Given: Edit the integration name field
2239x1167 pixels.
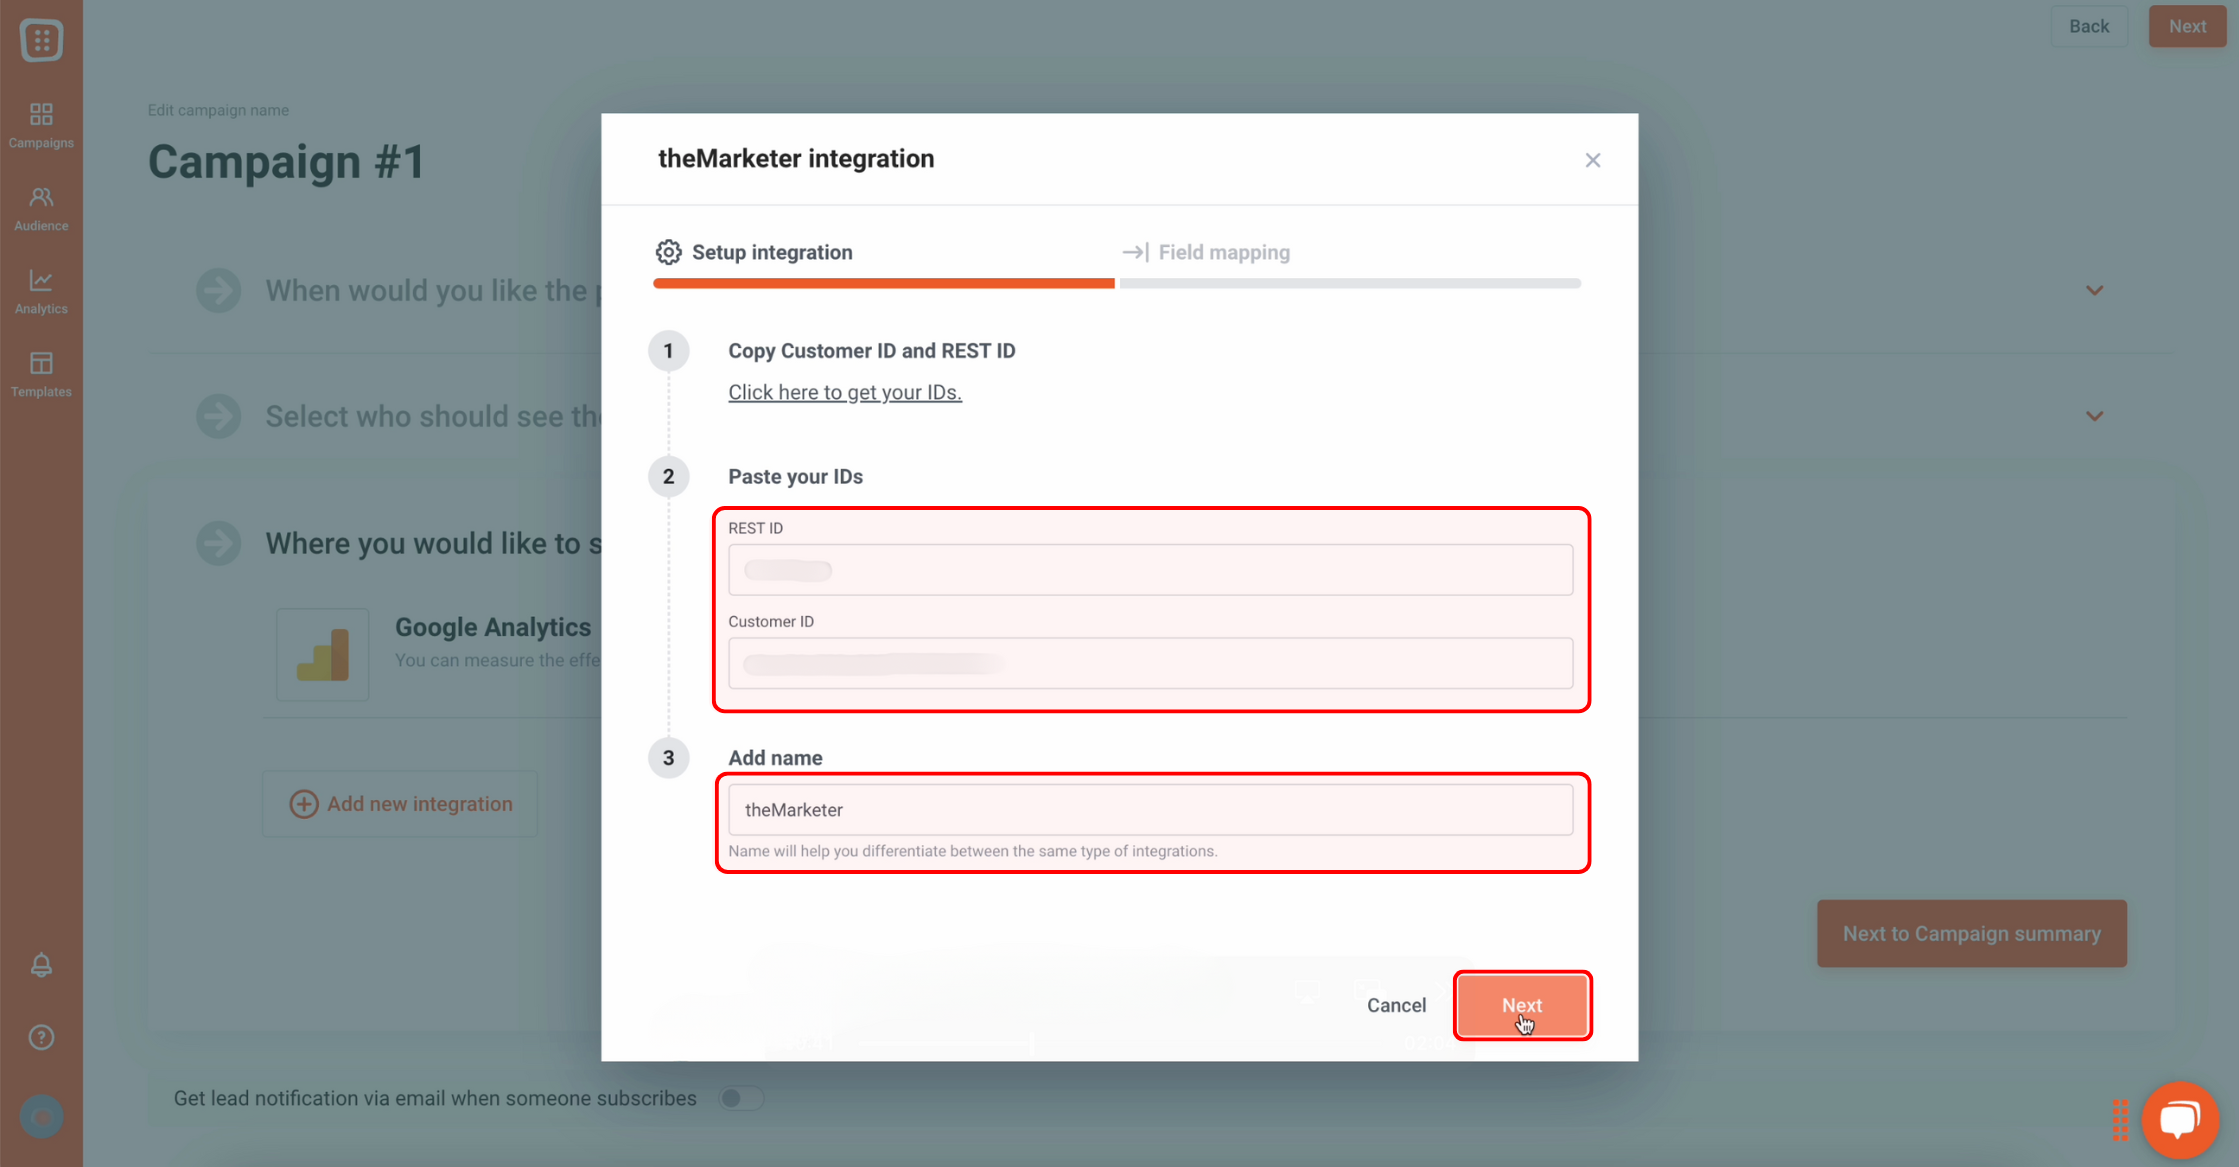Looking at the screenshot, I should coord(1150,810).
